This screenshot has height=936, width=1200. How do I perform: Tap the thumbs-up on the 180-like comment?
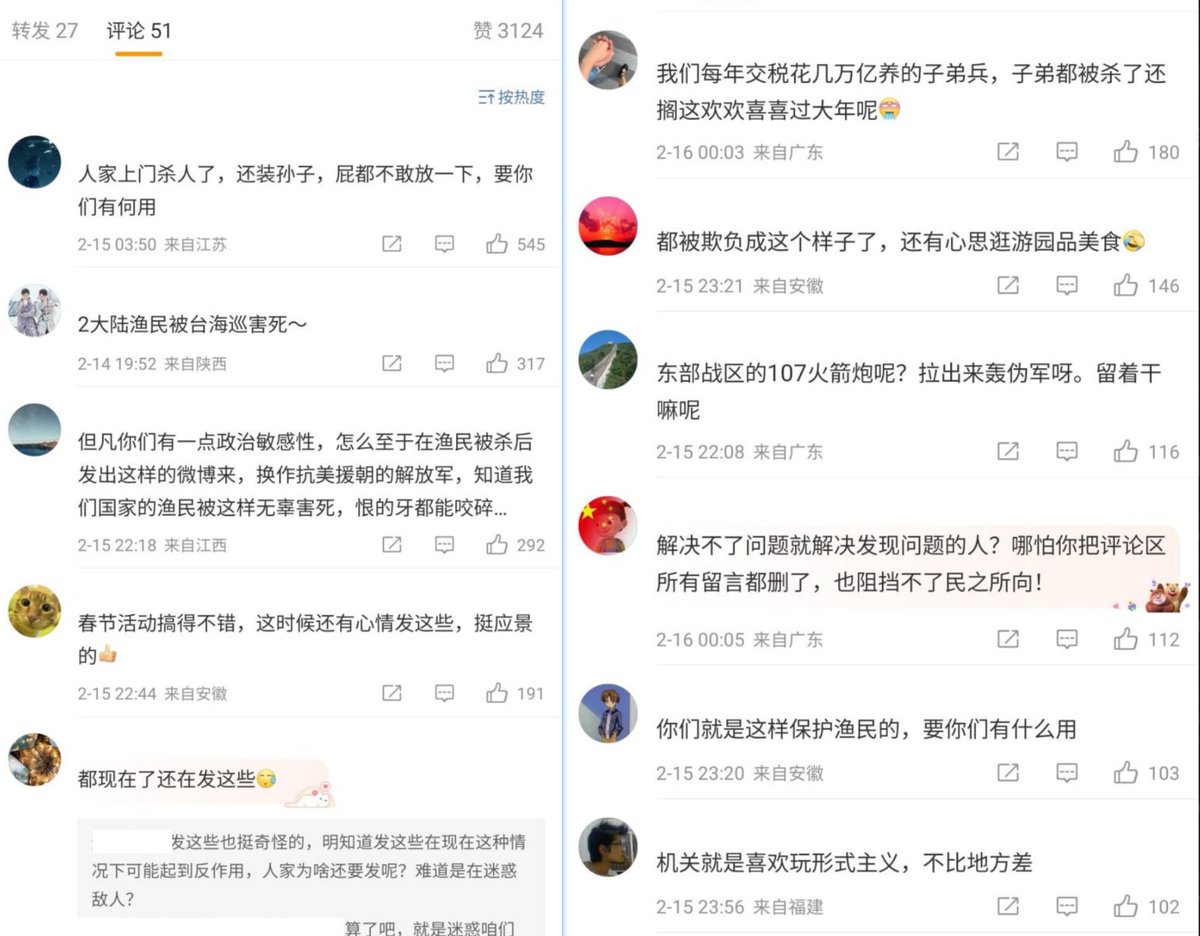pyautogui.click(x=1126, y=152)
